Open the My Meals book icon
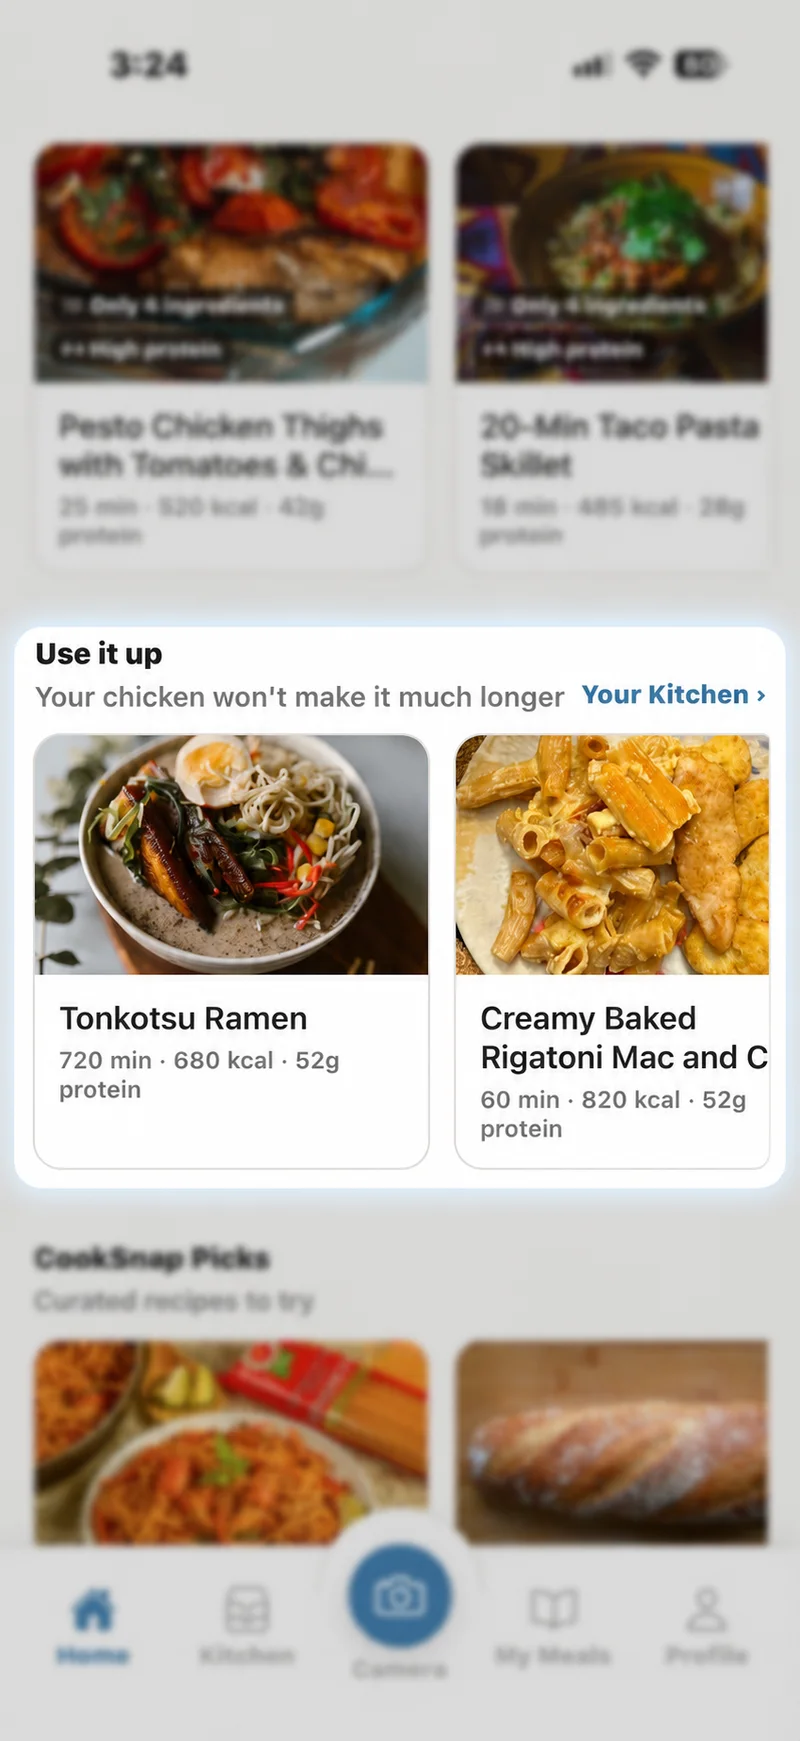 click(553, 1609)
